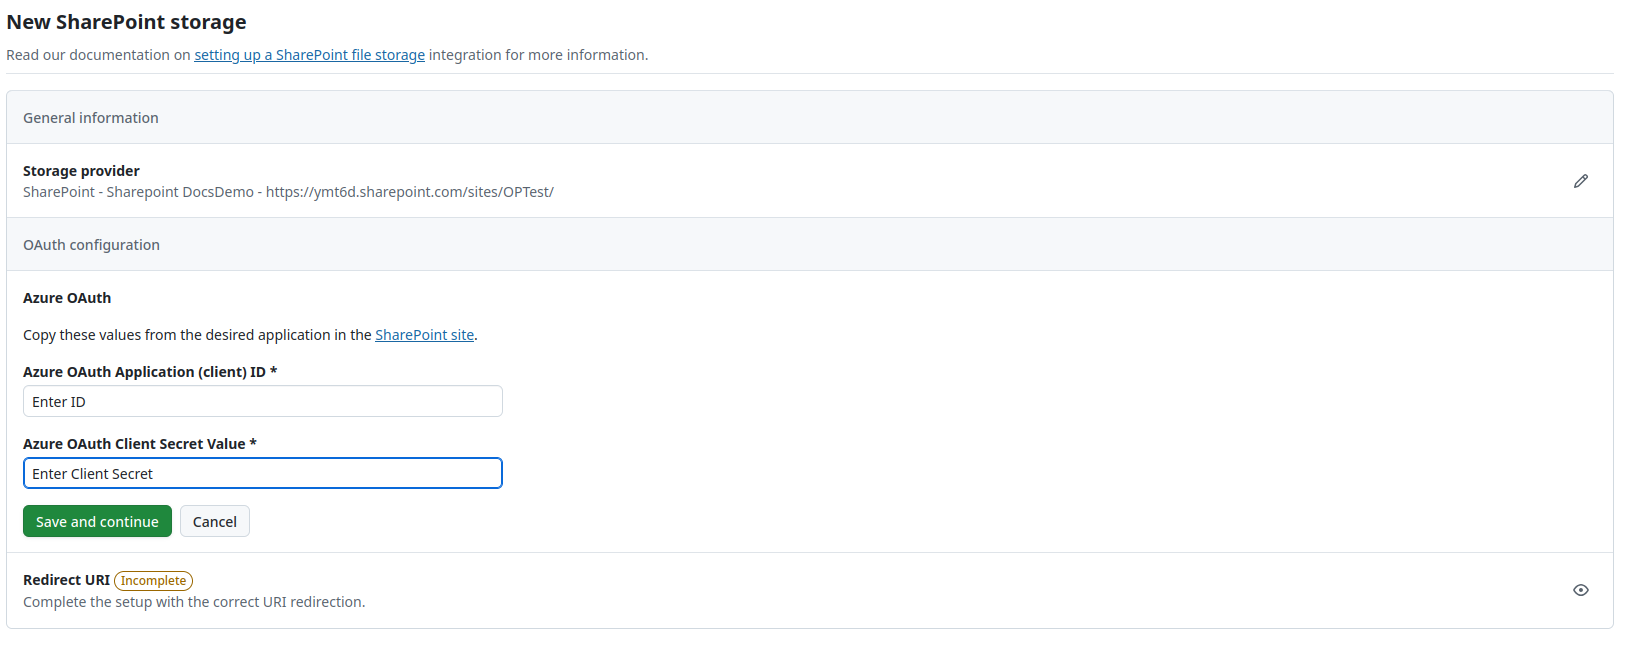The height and width of the screenshot is (645, 1626).
Task: Click Save and continue
Action: pos(97,521)
